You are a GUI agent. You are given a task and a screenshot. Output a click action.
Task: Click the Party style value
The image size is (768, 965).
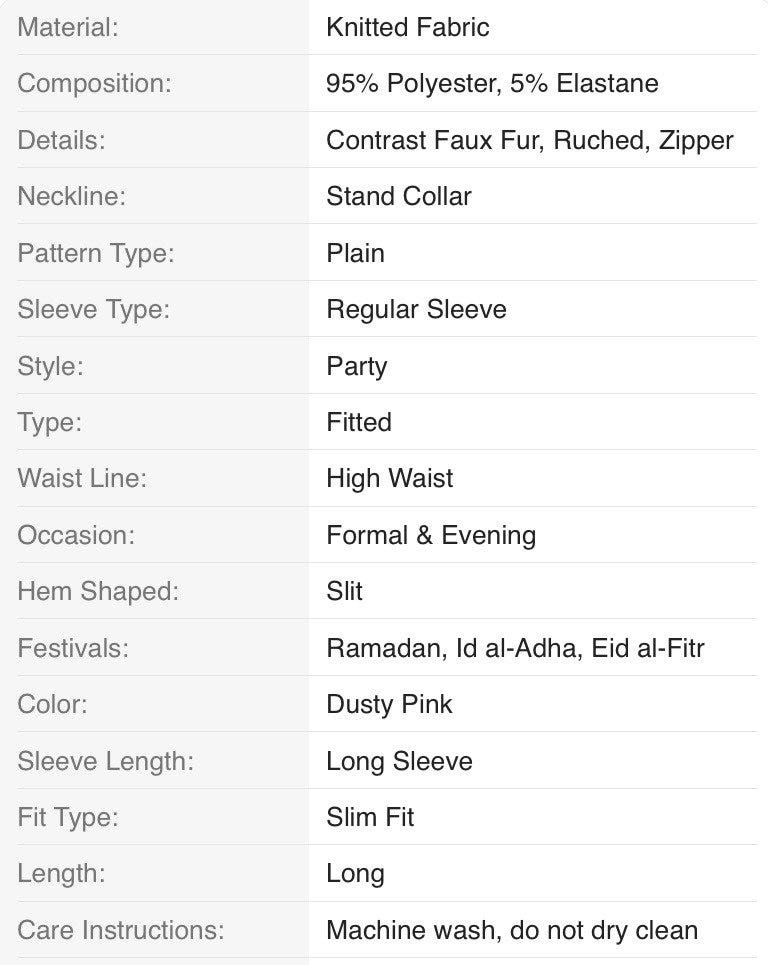click(x=356, y=366)
